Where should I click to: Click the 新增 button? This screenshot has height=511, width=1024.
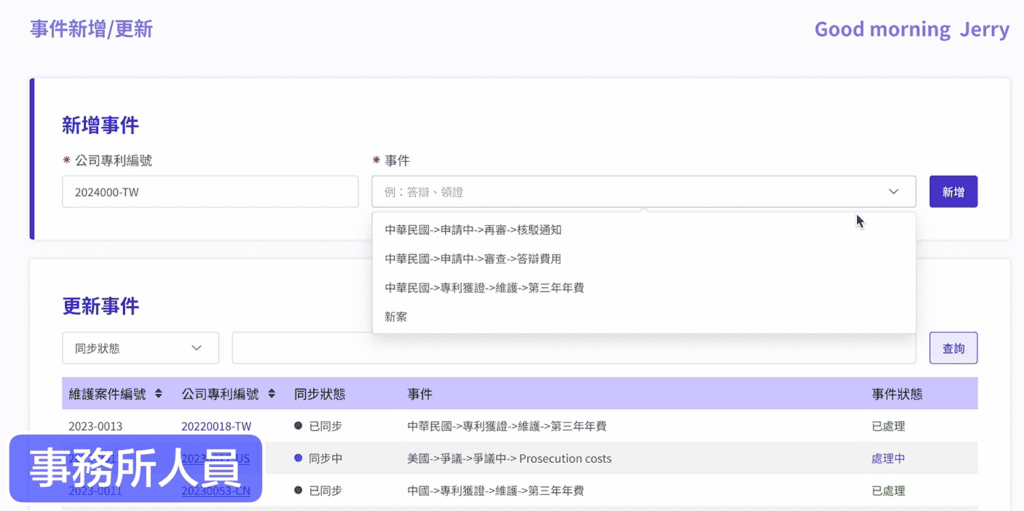[x=953, y=192]
